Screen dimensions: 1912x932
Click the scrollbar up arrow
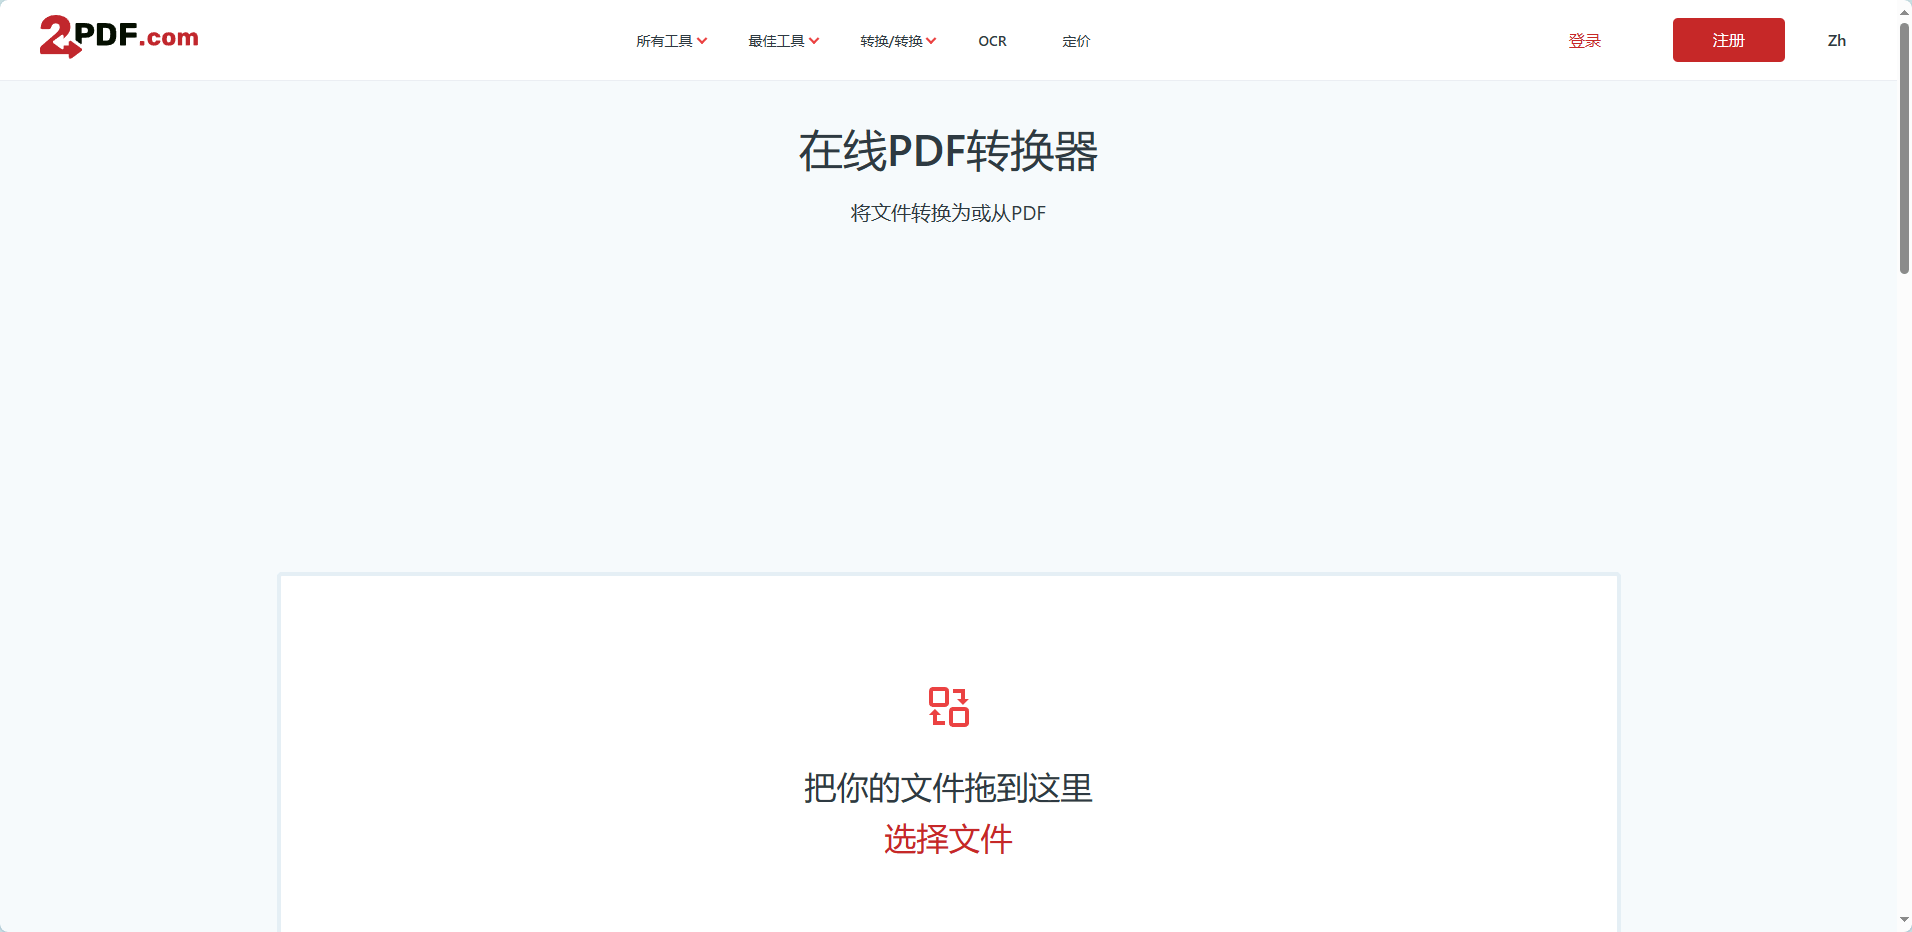tap(1903, 10)
